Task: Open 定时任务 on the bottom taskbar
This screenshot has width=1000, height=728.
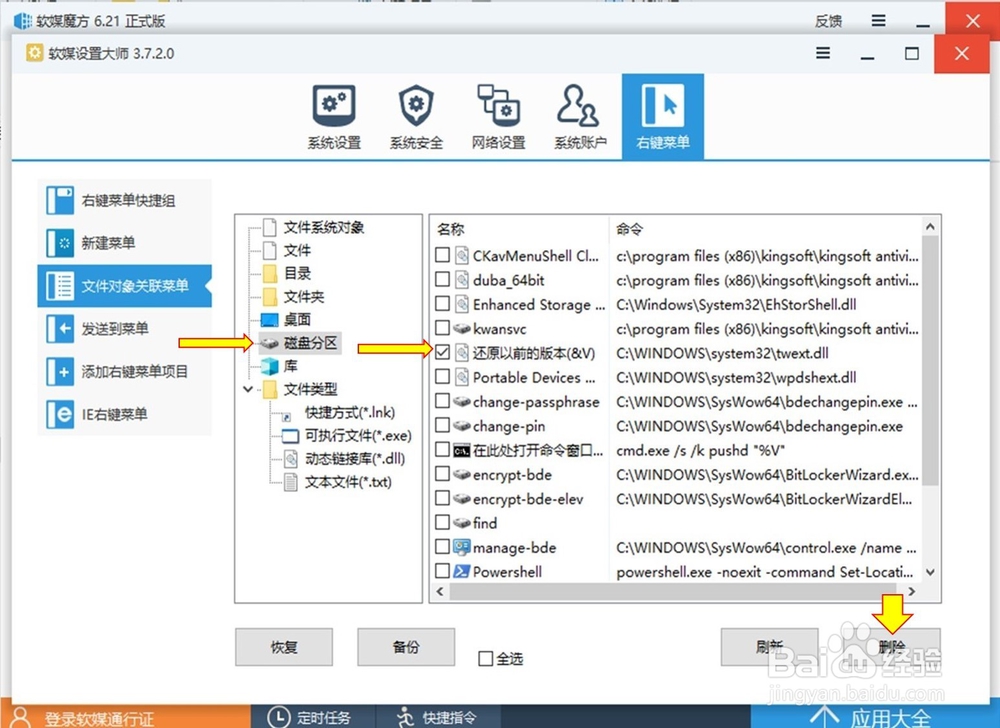Action: (312, 717)
